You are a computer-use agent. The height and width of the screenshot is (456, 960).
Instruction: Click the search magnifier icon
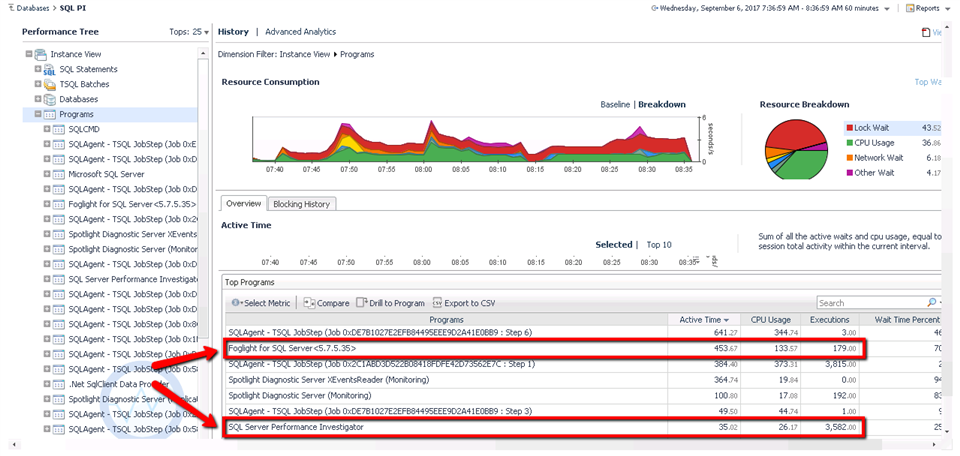931,302
